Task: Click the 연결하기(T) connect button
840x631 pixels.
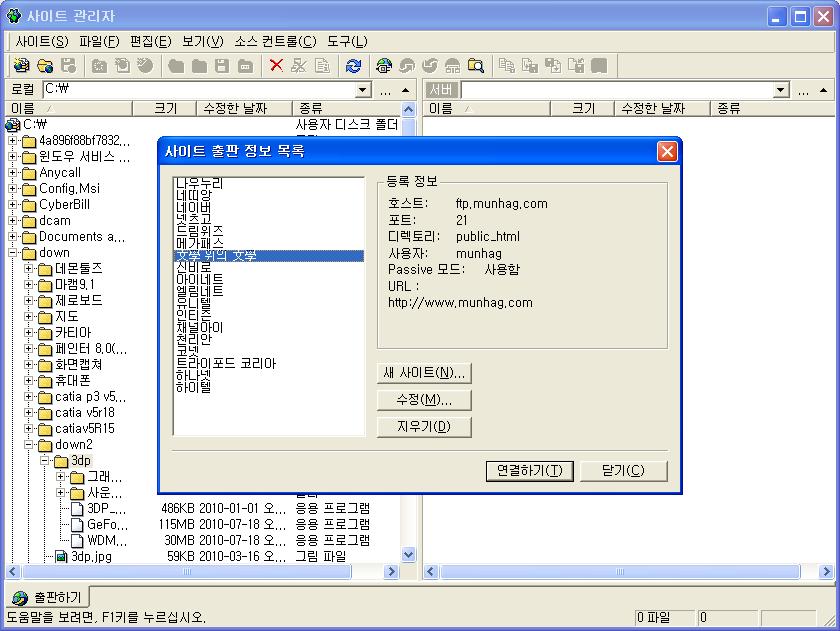Action: tap(529, 470)
